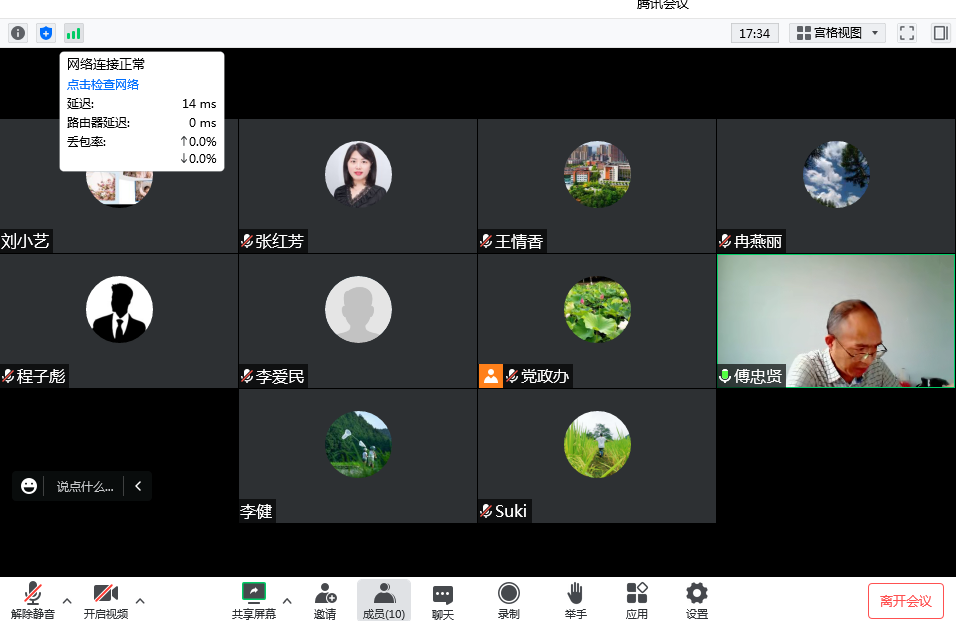Open the Apps panel
This screenshot has width=956, height=621.
pos(637,600)
